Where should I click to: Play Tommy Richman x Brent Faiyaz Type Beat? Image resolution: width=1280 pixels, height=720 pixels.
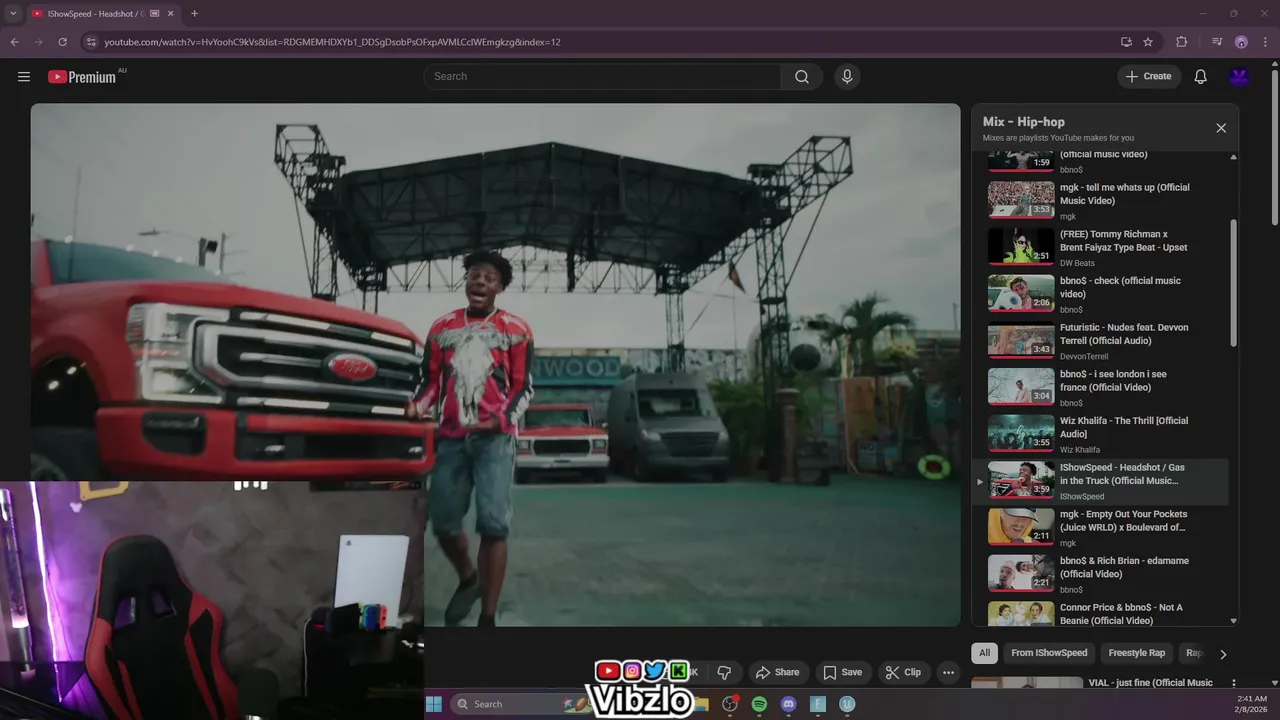[1100, 247]
